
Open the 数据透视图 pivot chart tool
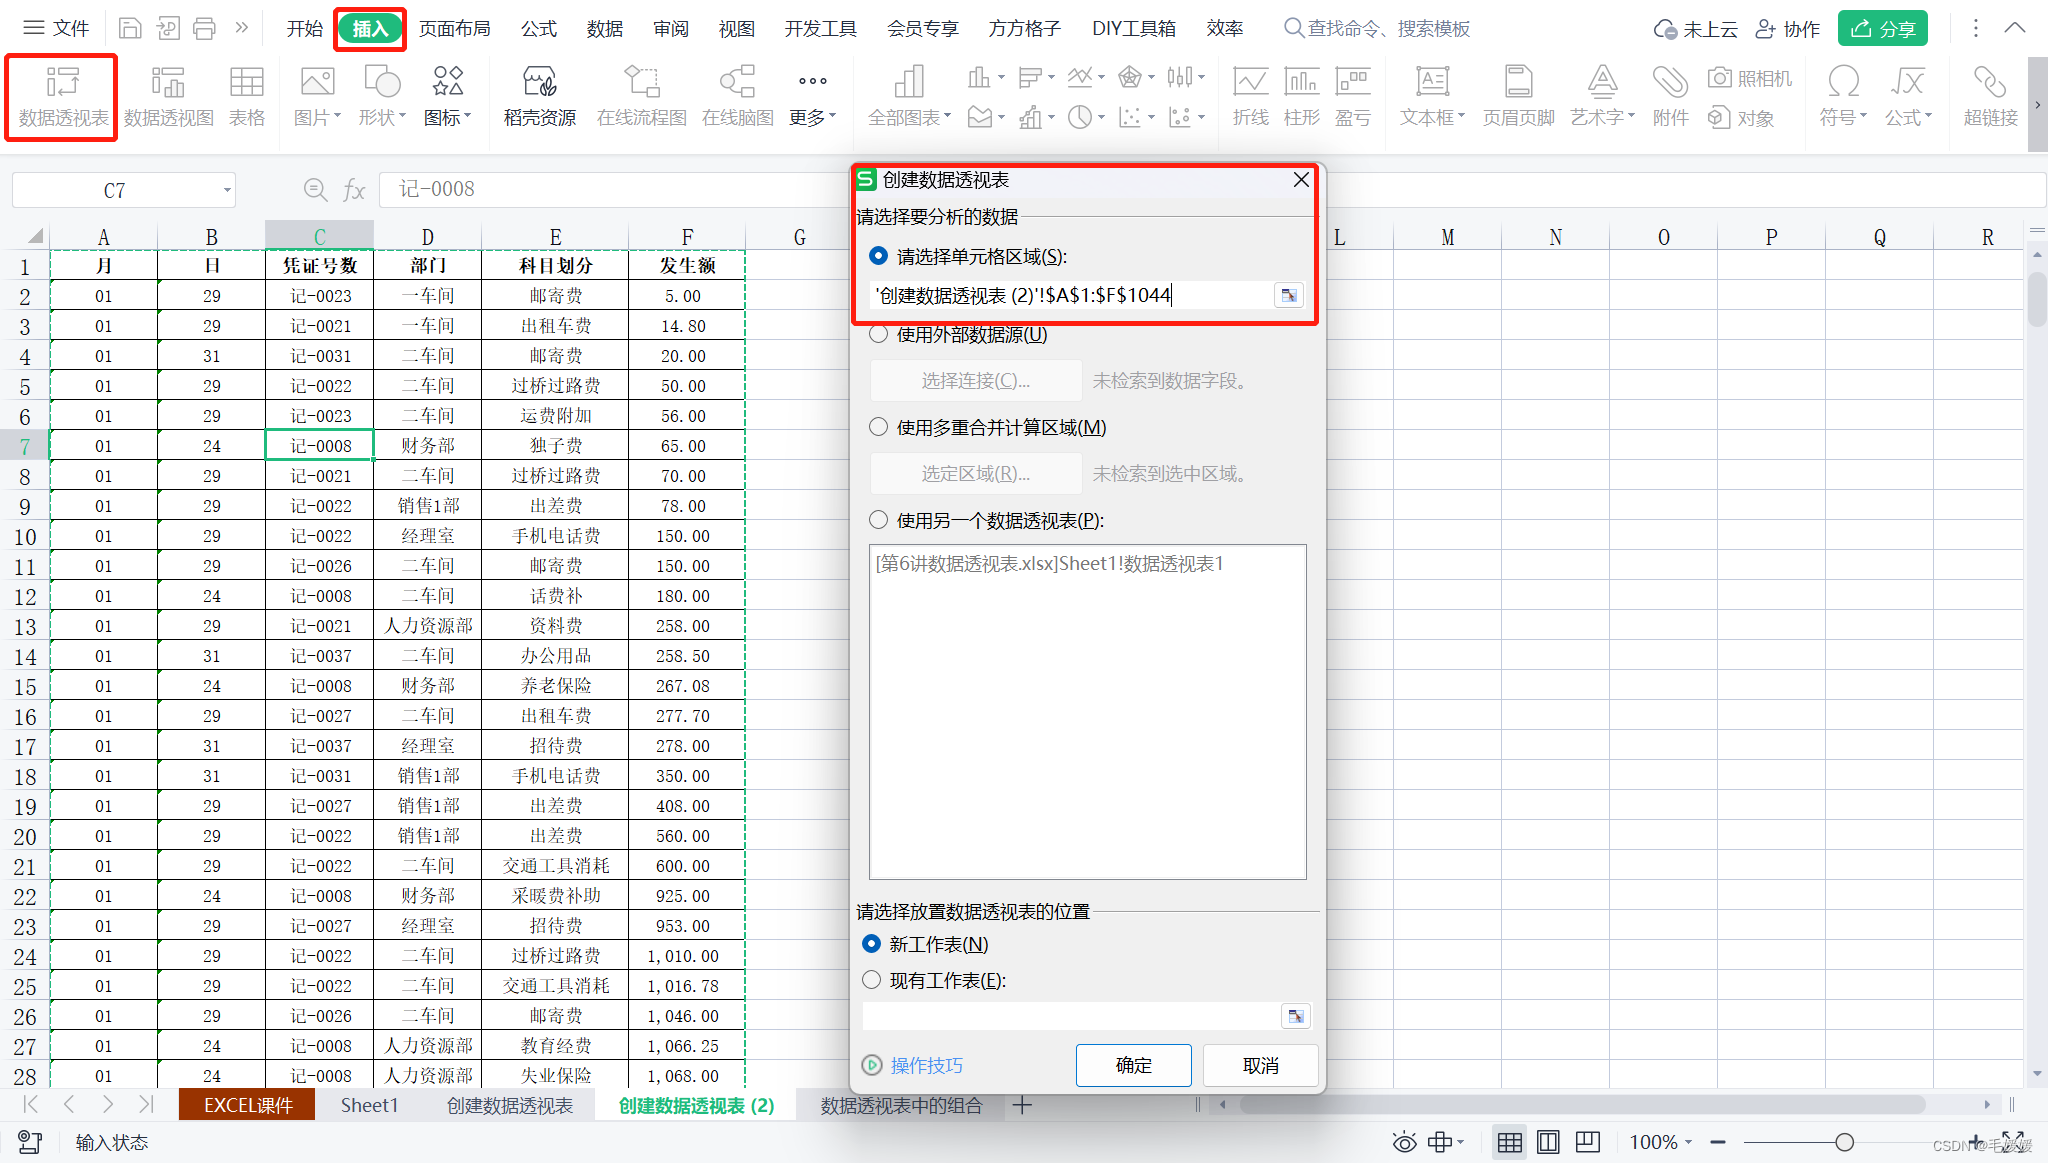pyautogui.click(x=168, y=97)
